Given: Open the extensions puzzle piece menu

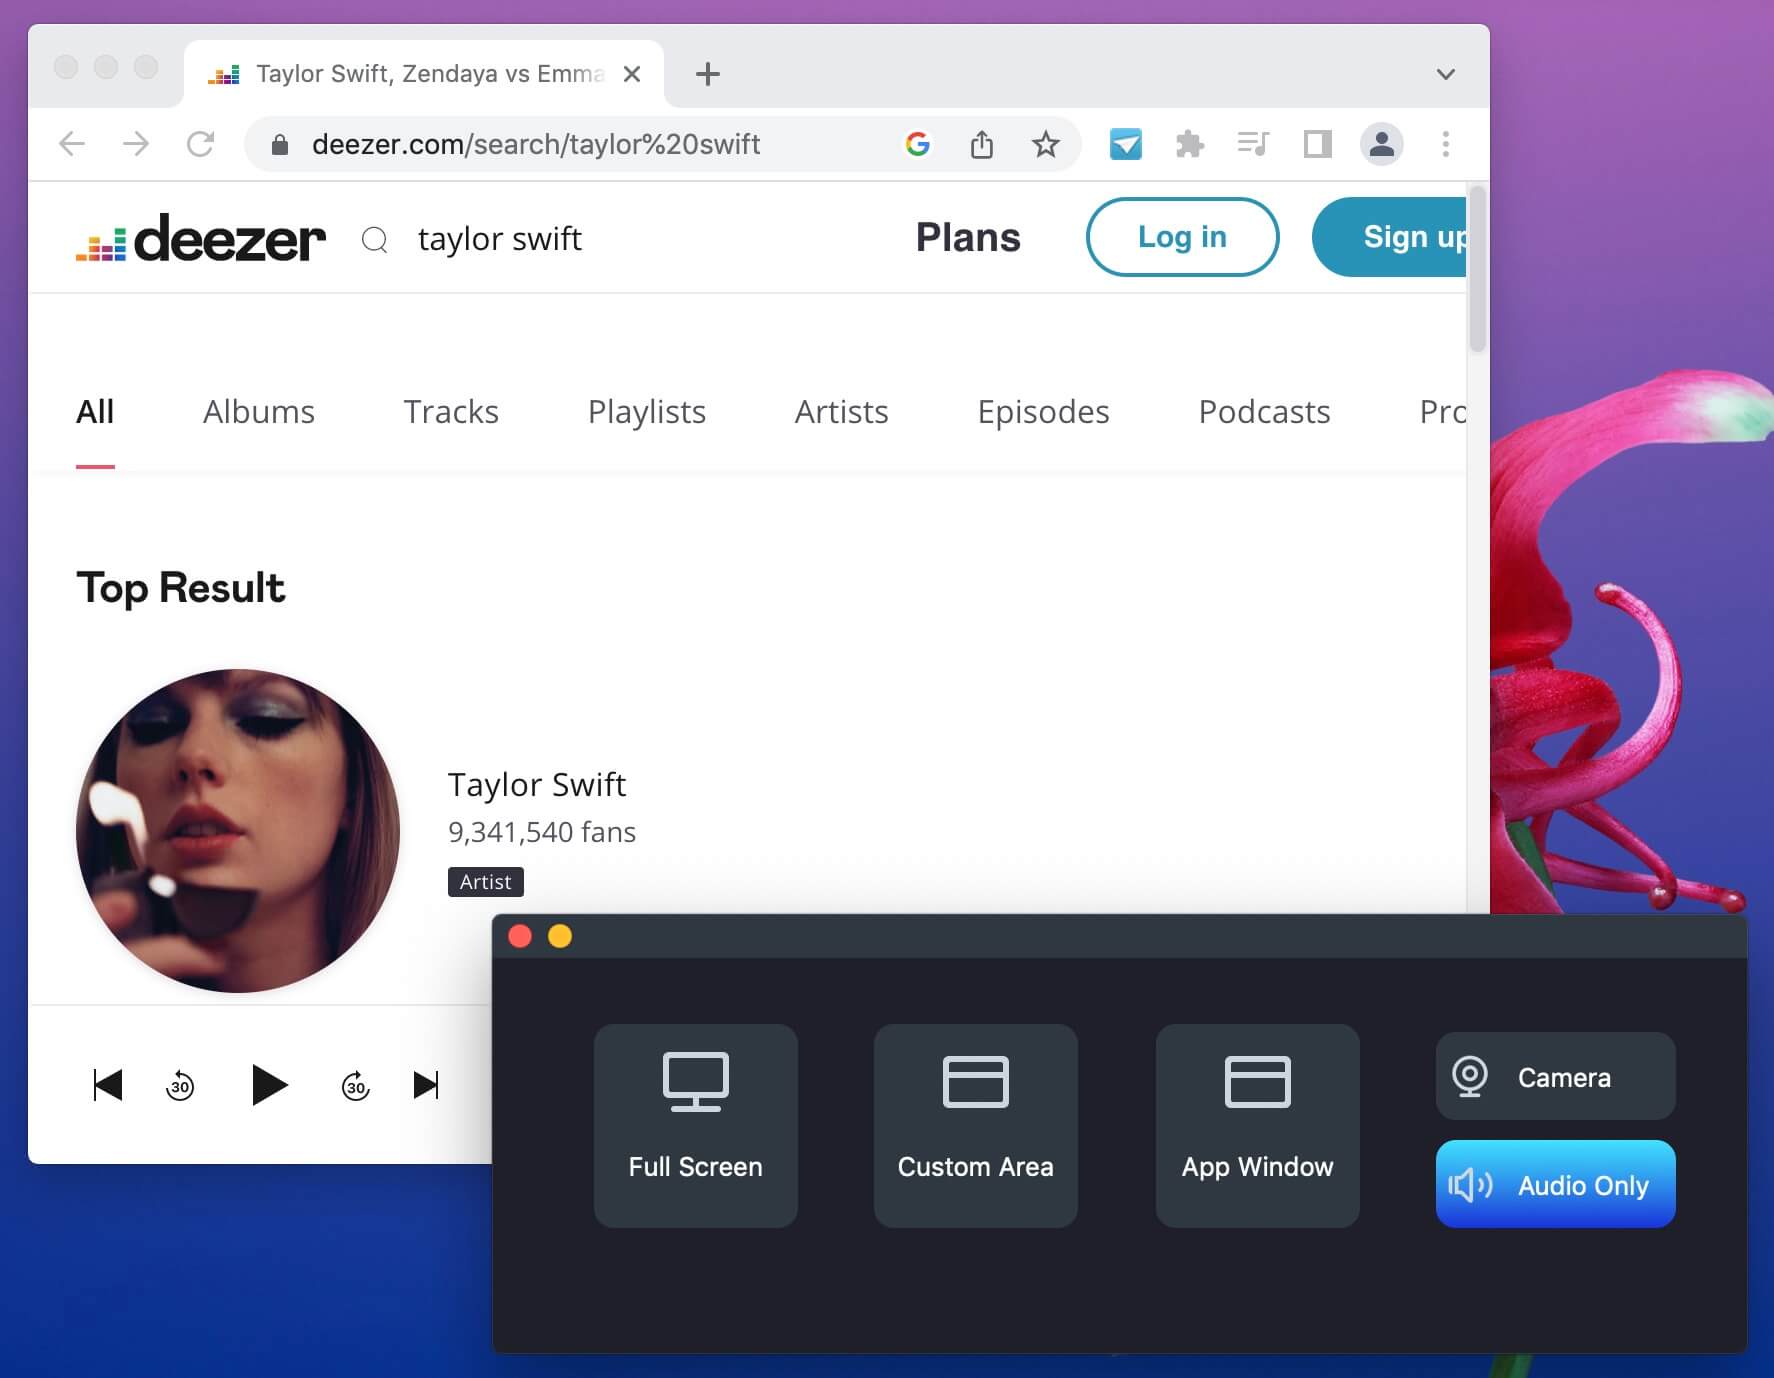Looking at the screenshot, I should (1189, 144).
